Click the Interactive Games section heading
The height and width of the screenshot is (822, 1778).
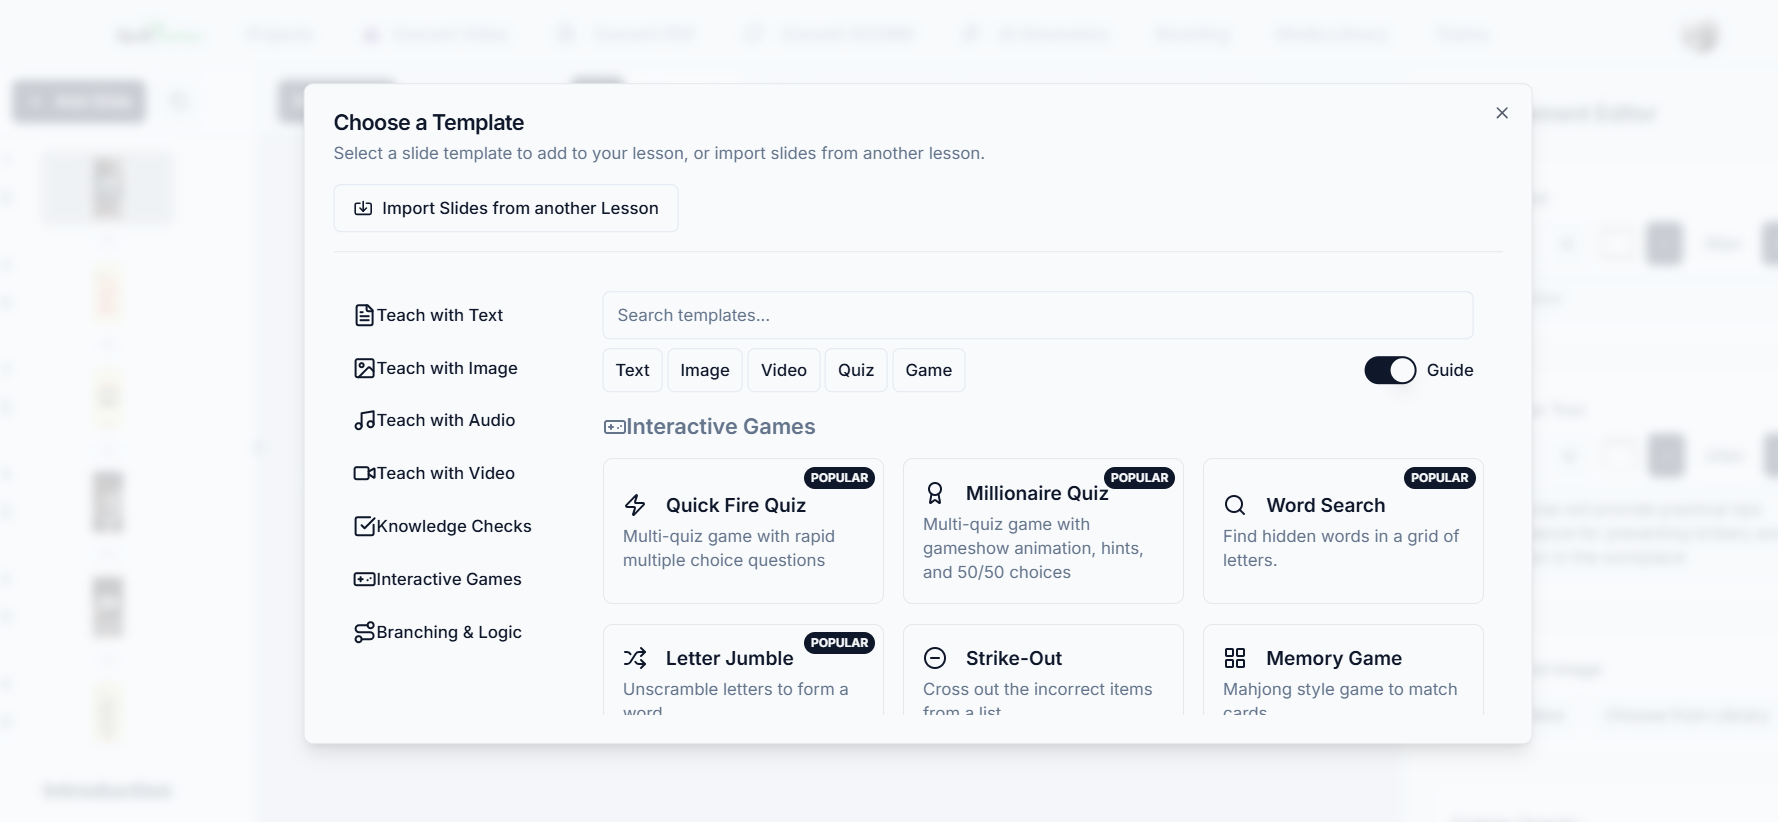[720, 427]
